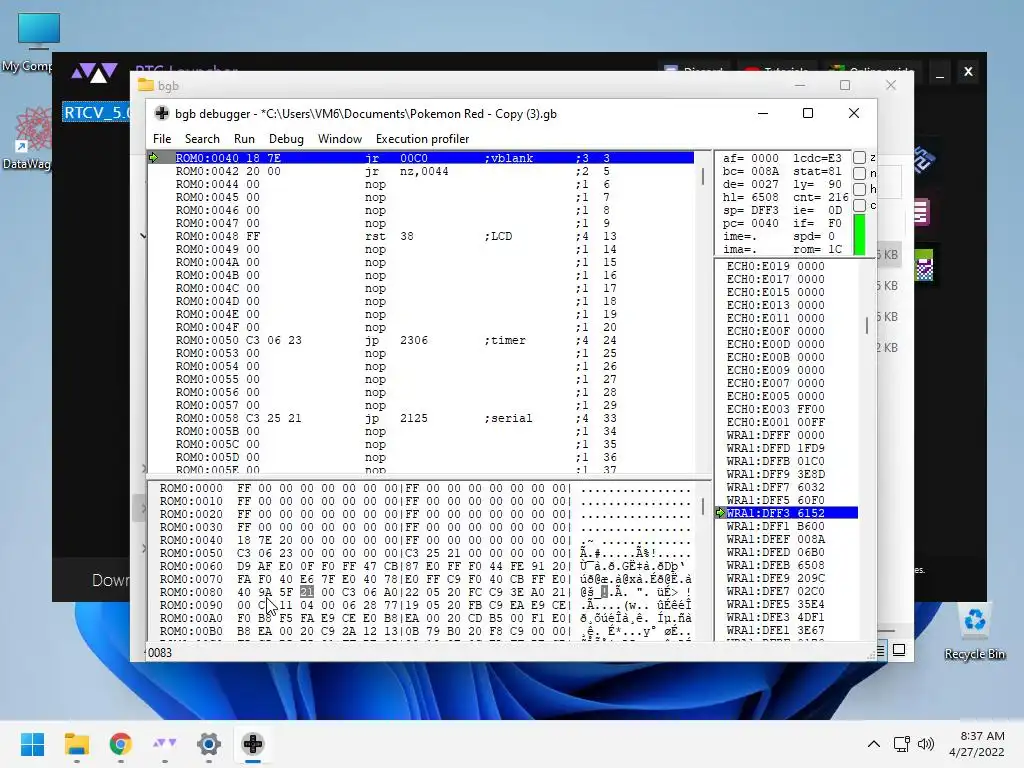
Task: Select the RTCV_5 item in RTC Launcher
Action: (97, 112)
